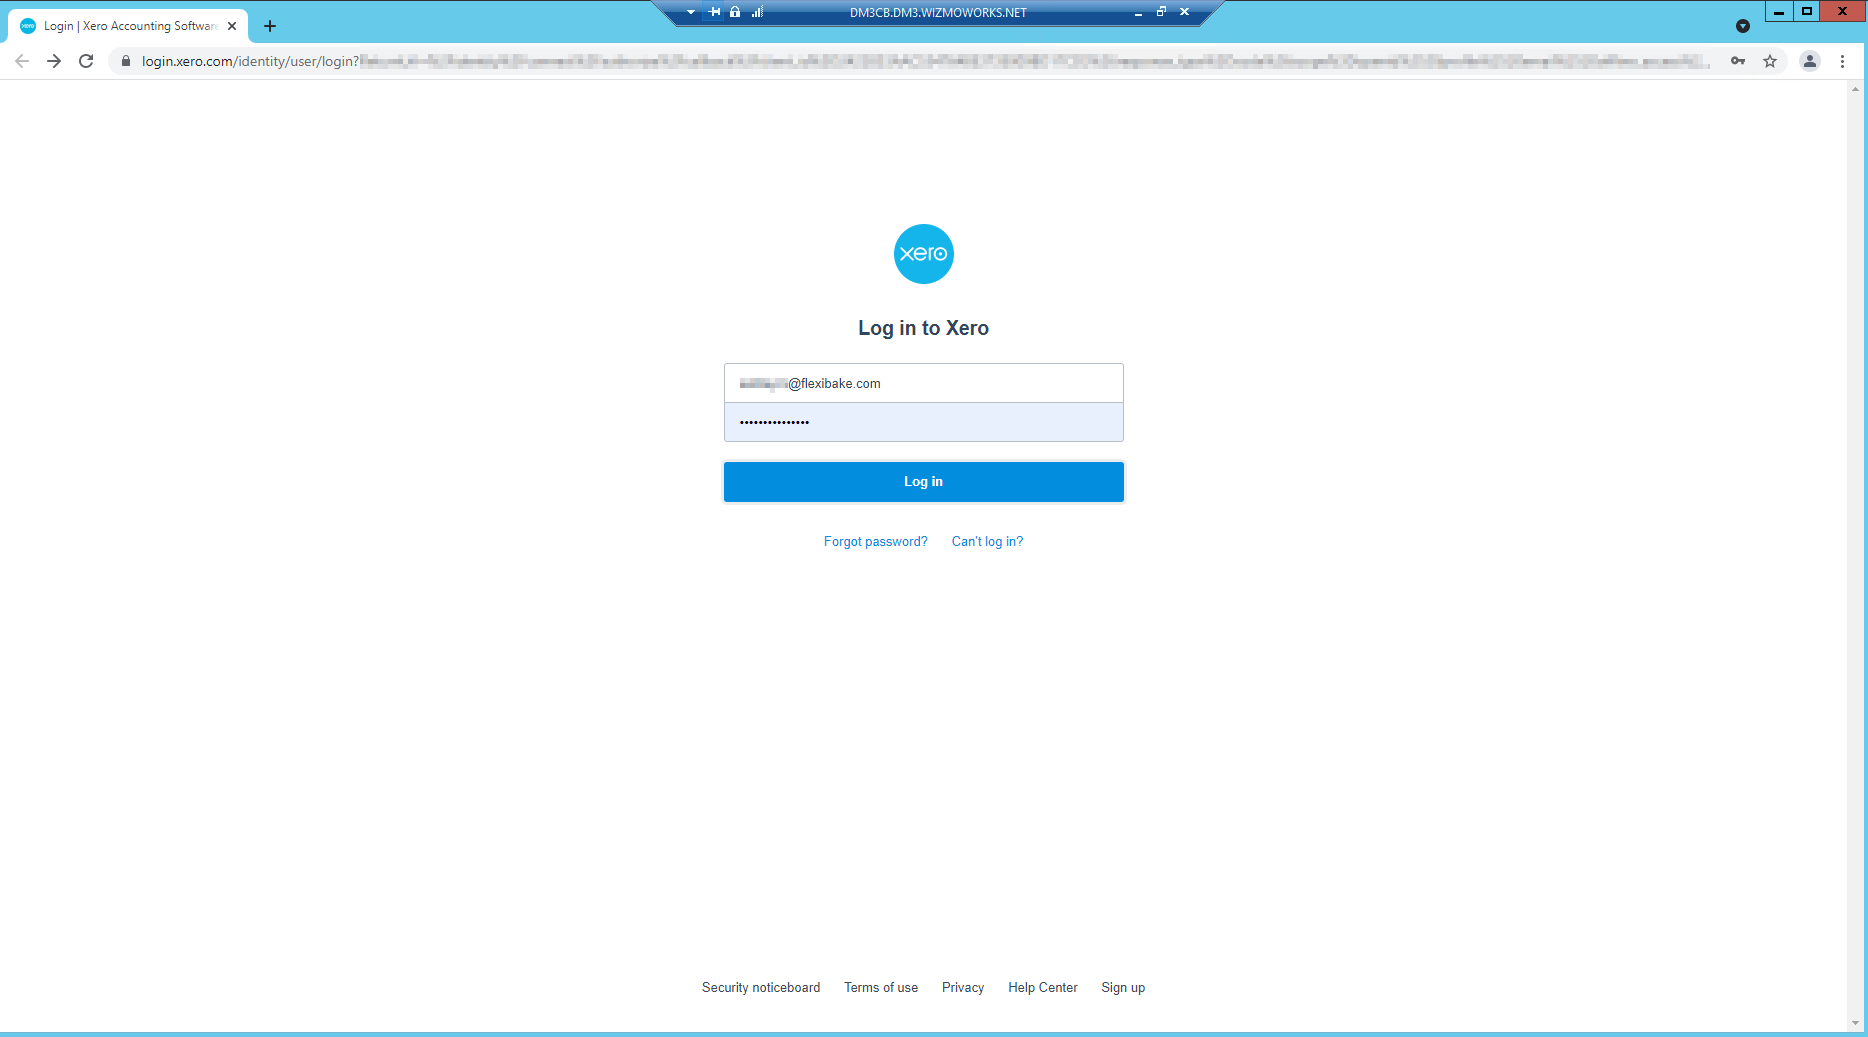Viewport: 1868px width, 1037px height.
Task: Open the Sign up footer link
Action: 1123,987
